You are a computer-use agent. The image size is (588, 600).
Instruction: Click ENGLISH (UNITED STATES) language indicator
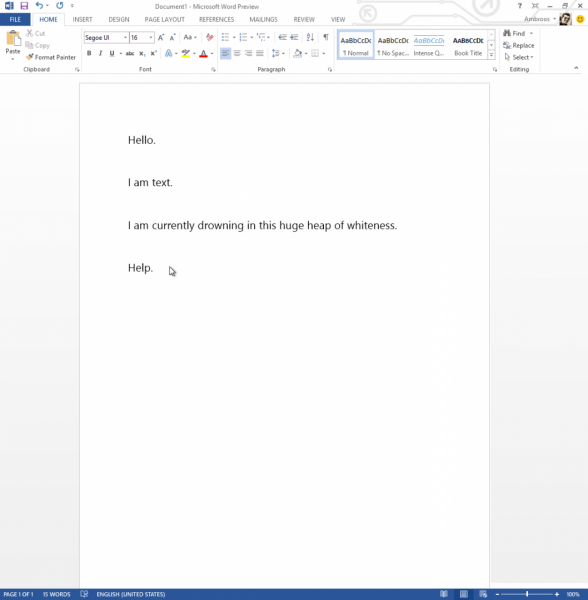coord(131,594)
